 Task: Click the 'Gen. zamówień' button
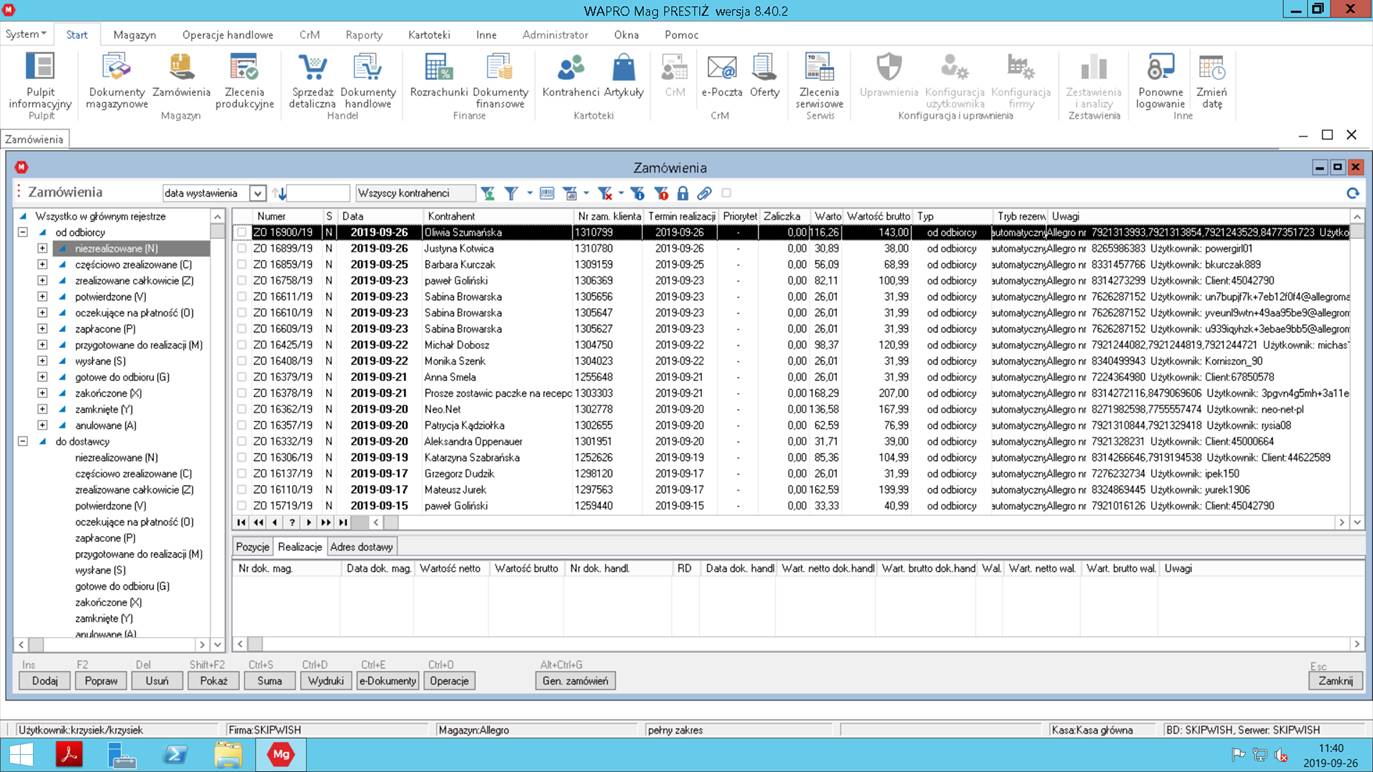(575, 681)
